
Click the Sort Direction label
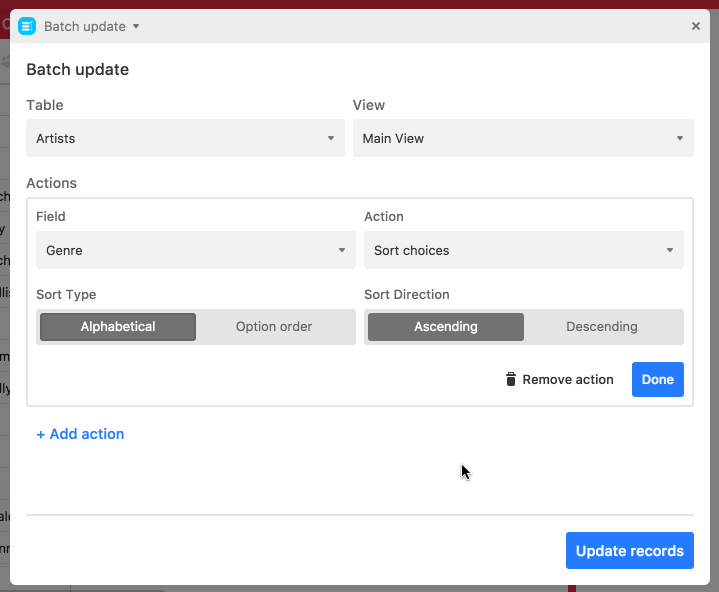407,294
